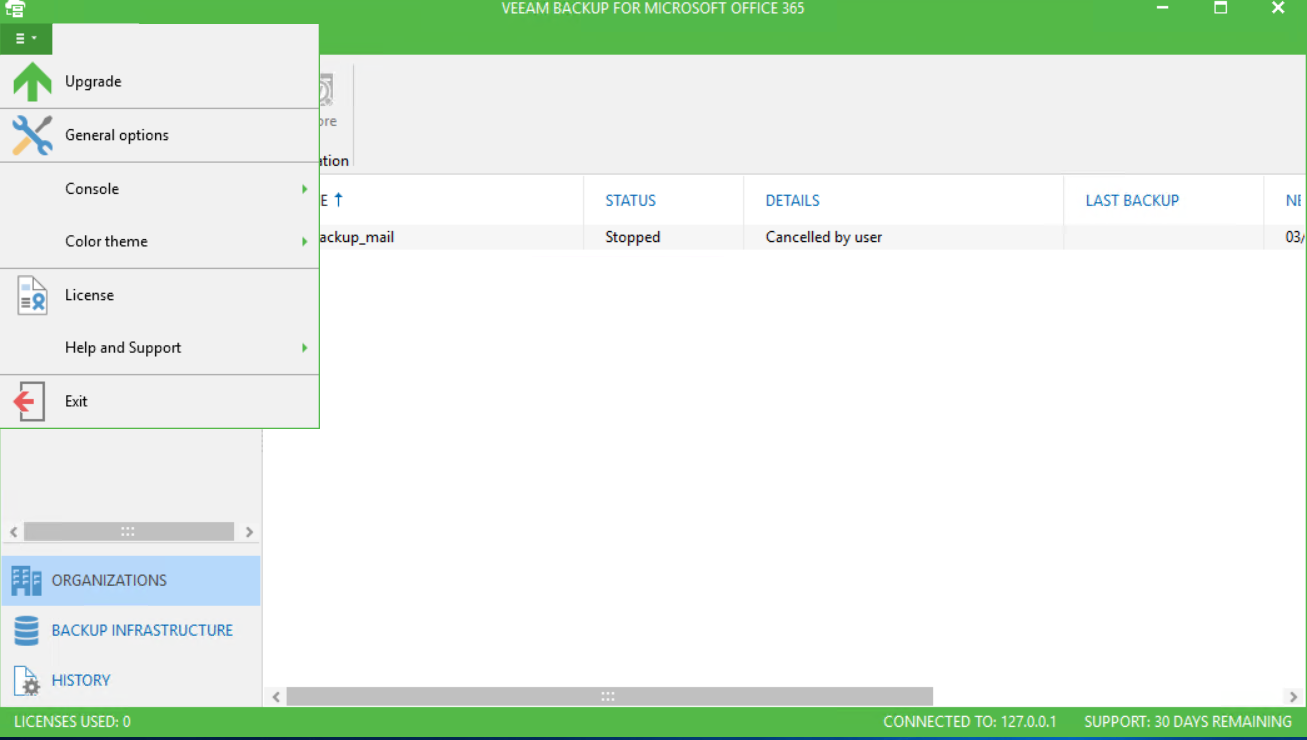Click the Veeam app icon in title bar

15,9
